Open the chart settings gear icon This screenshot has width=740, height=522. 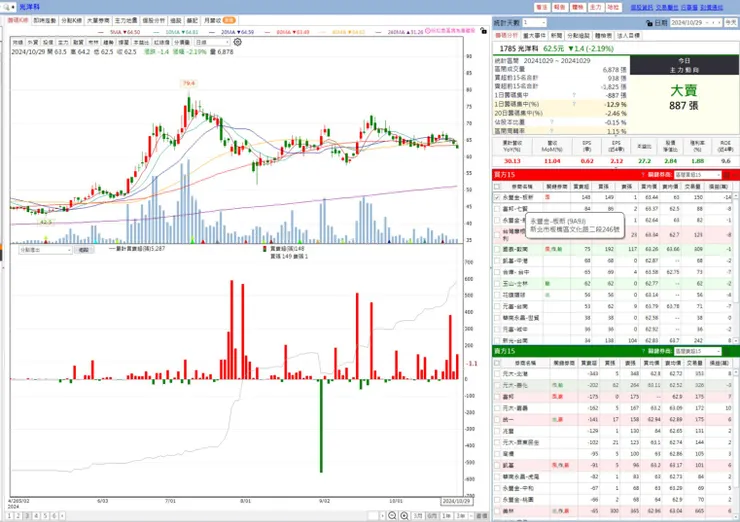point(237,42)
